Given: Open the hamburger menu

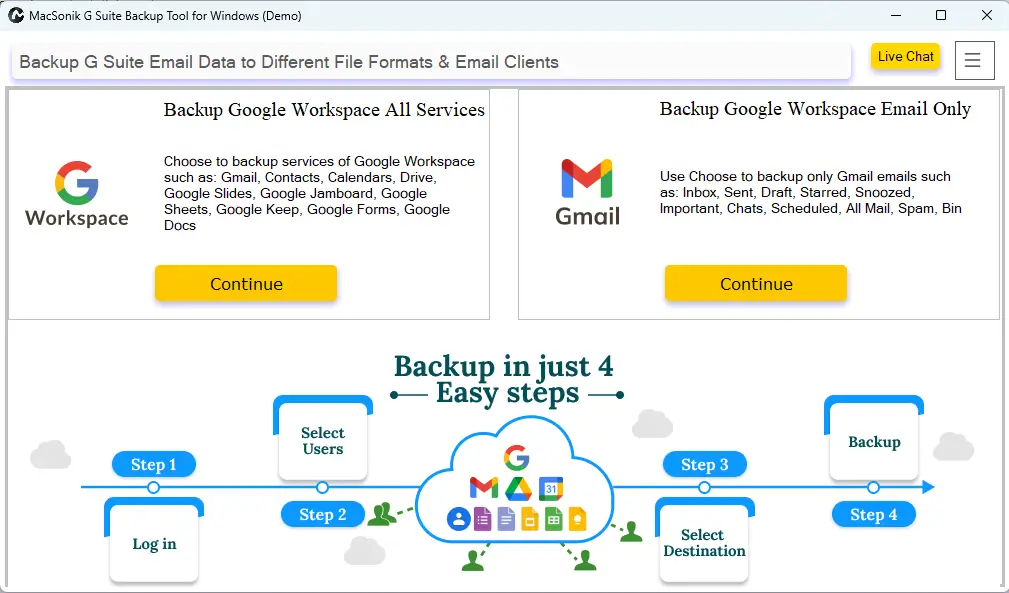Looking at the screenshot, I should (974, 61).
